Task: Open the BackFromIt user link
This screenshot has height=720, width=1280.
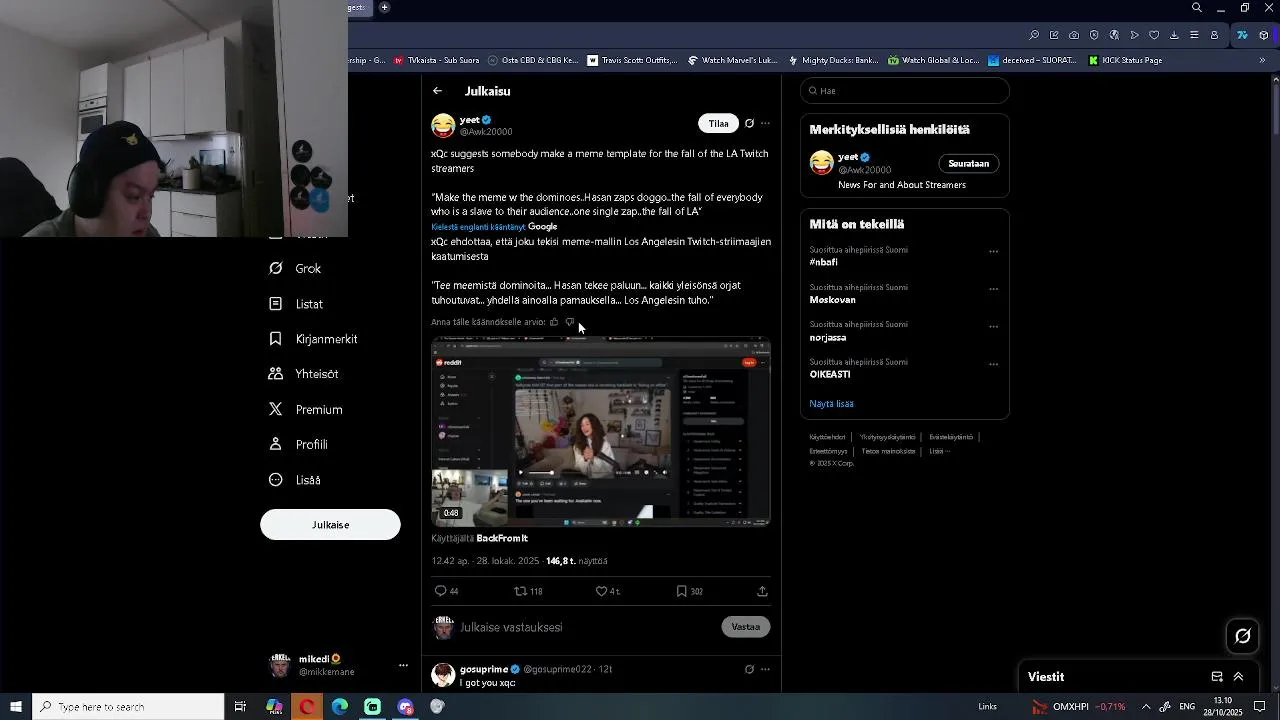Action: (x=501, y=539)
